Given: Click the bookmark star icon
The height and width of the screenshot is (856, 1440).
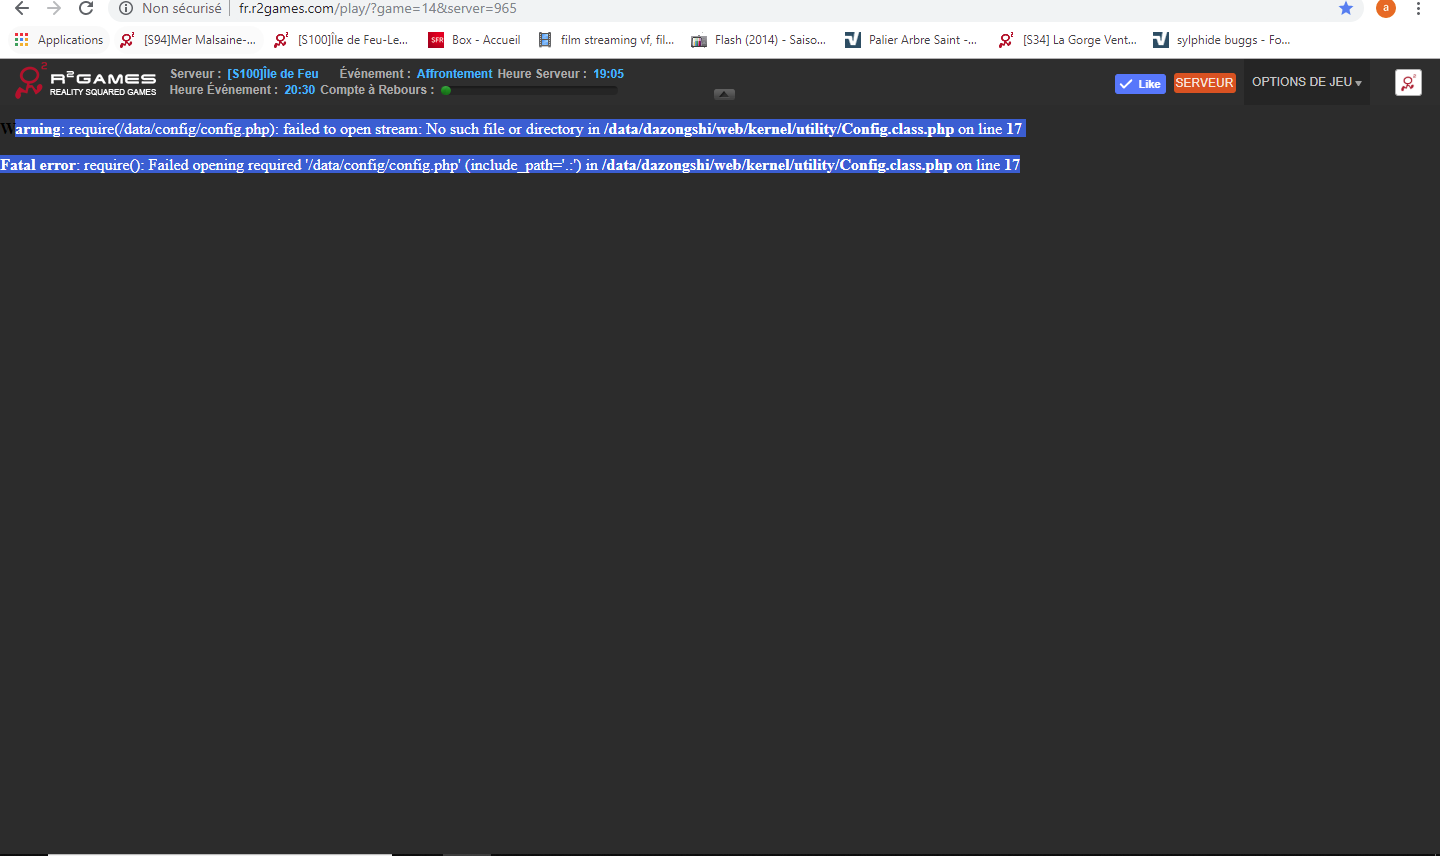Looking at the screenshot, I should [x=1346, y=9].
